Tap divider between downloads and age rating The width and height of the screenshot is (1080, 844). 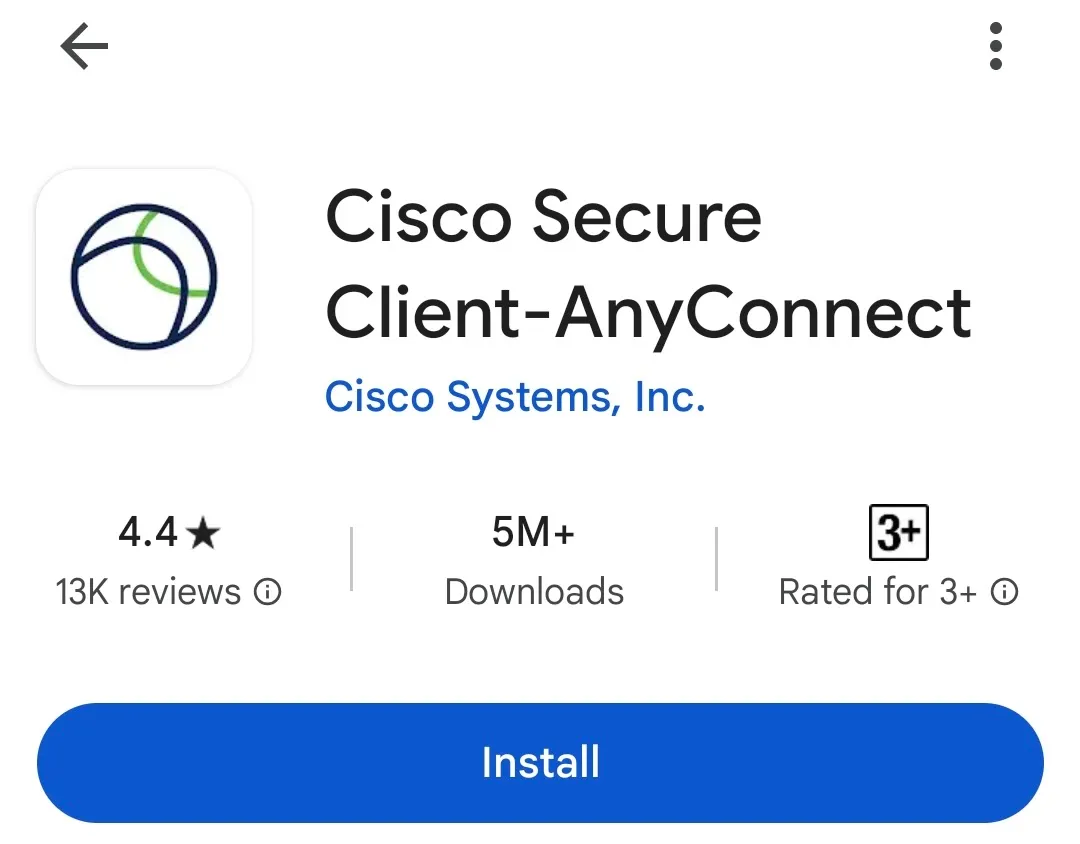pyautogui.click(x=717, y=559)
